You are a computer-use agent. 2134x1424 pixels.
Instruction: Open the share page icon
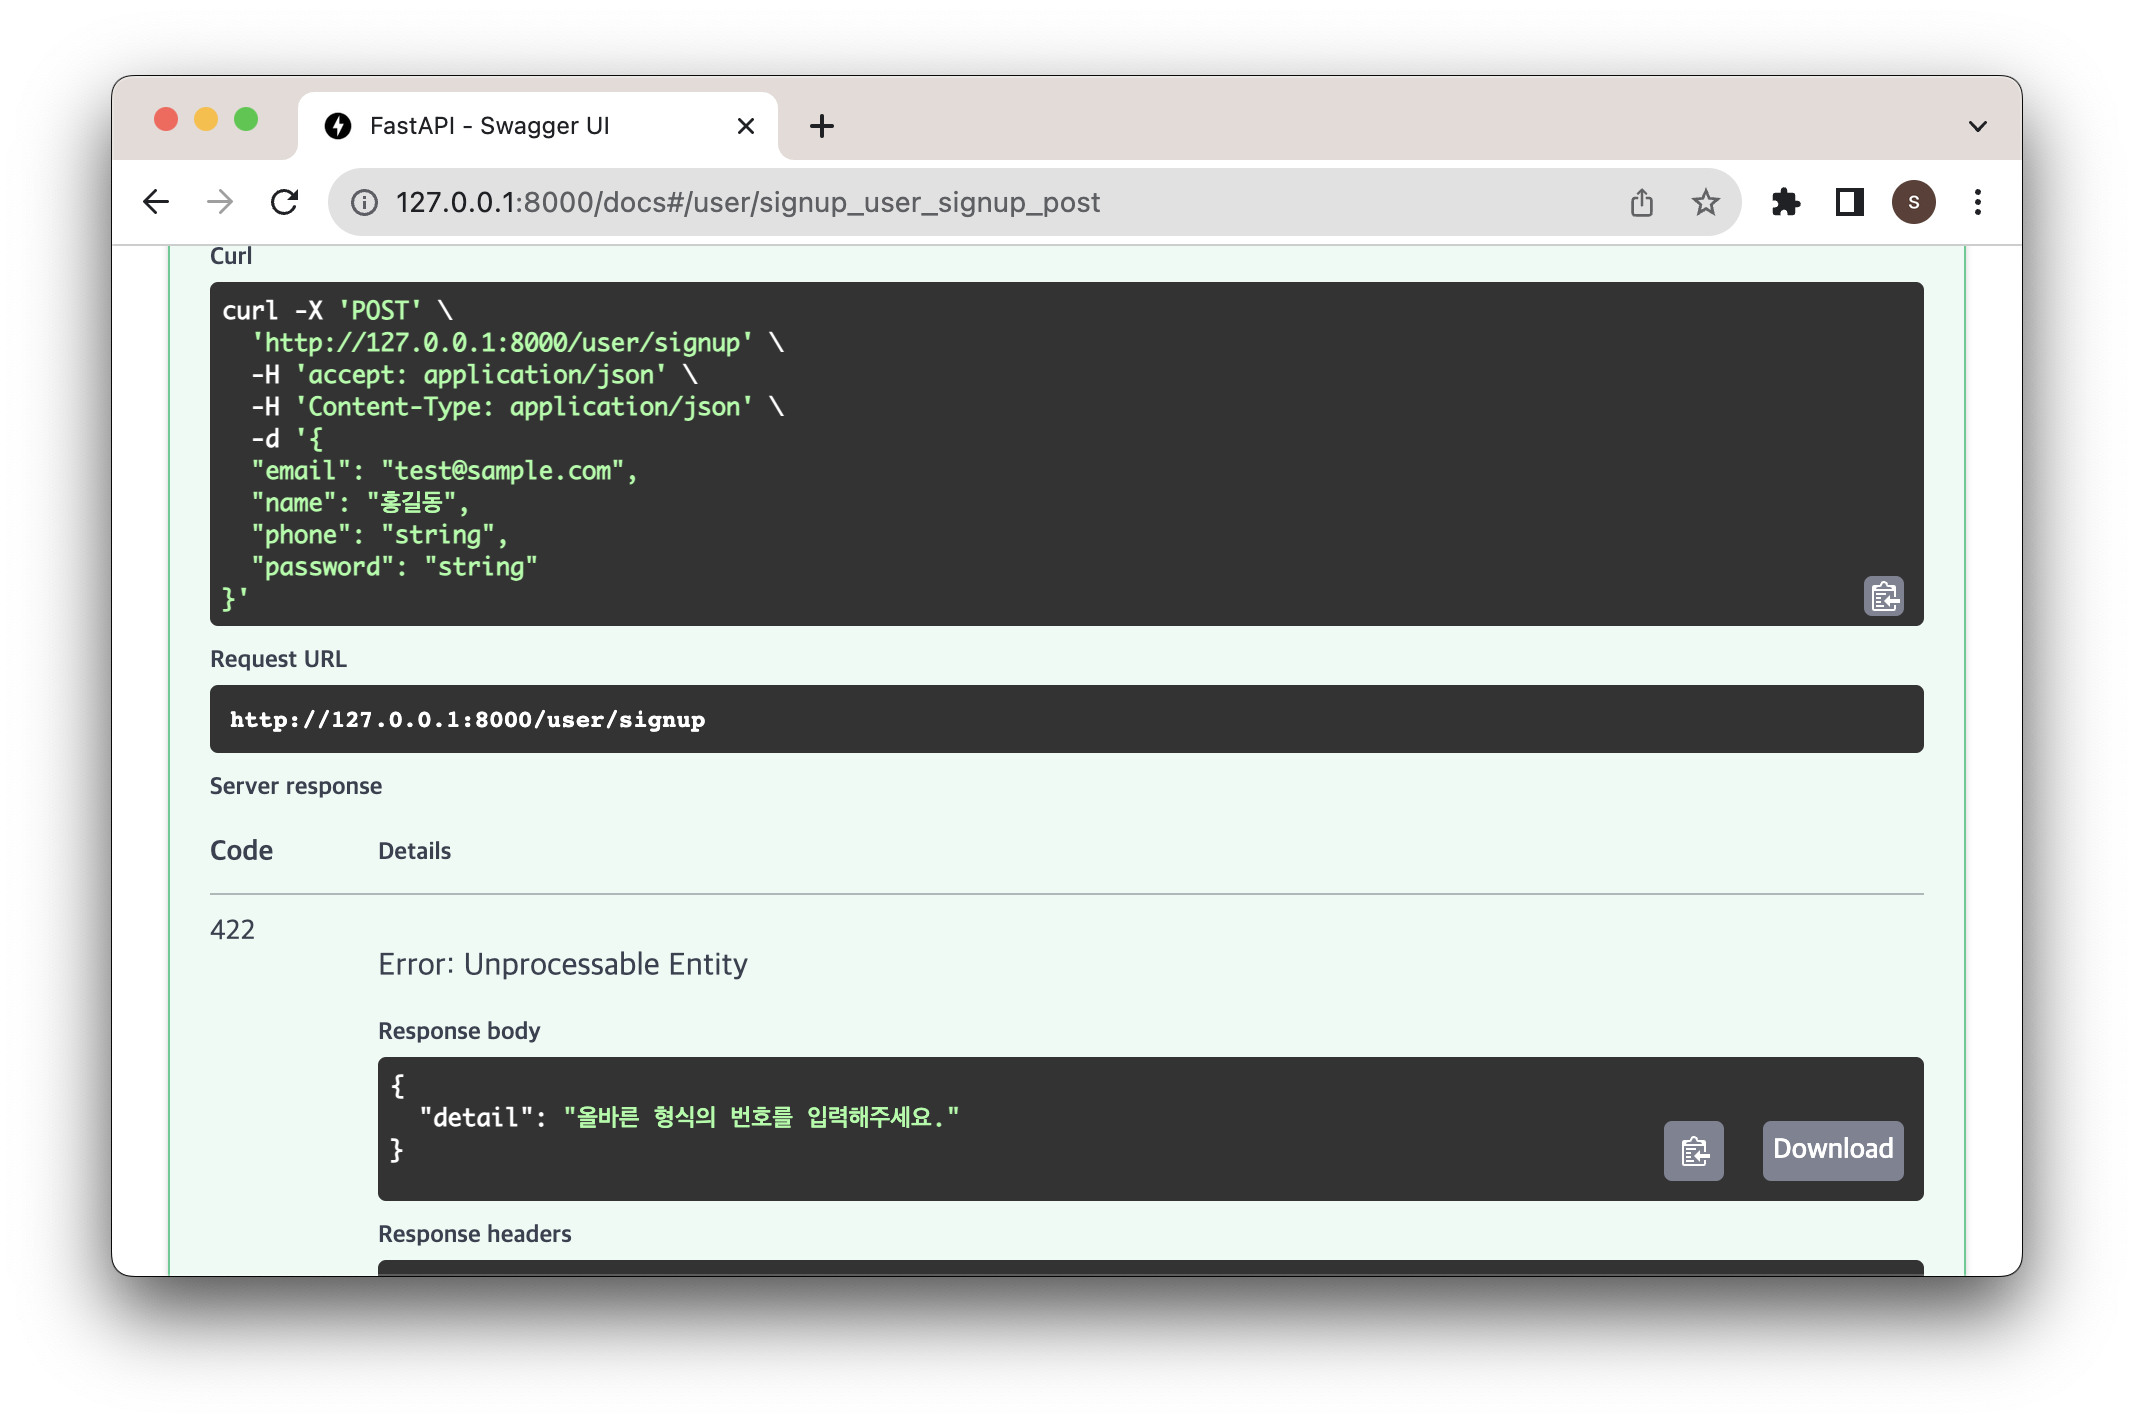(x=1641, y=203)
